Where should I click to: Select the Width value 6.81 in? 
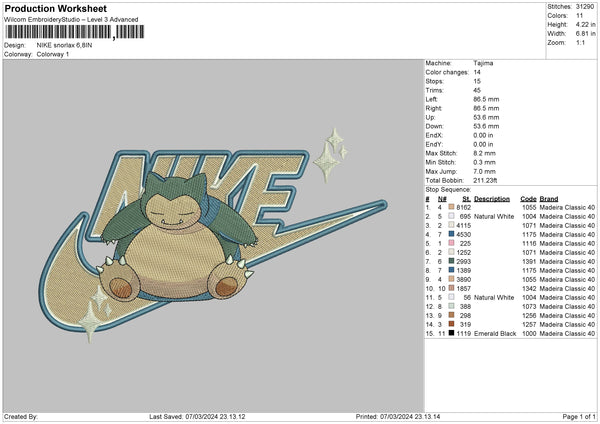pos(585,34)
